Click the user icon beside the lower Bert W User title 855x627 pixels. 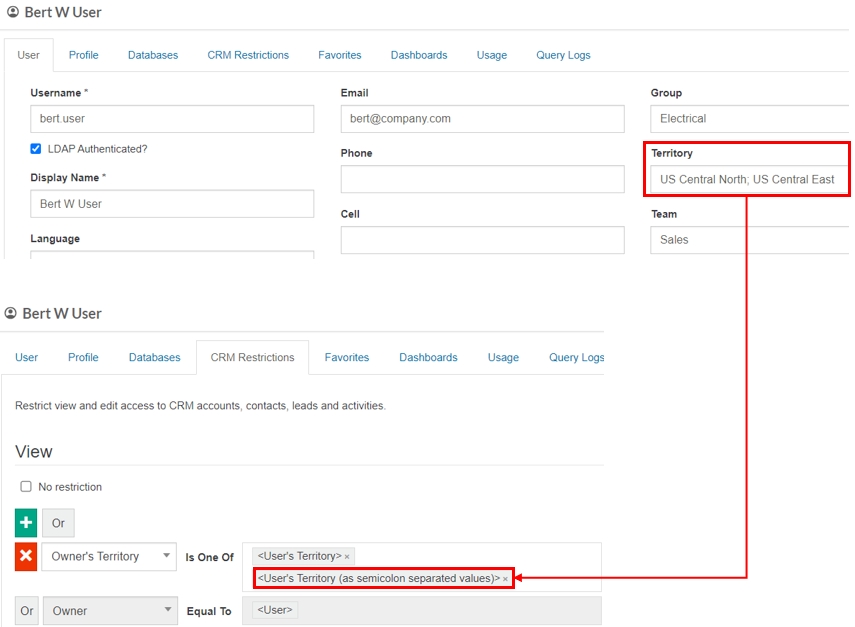(x=11, y=313)
